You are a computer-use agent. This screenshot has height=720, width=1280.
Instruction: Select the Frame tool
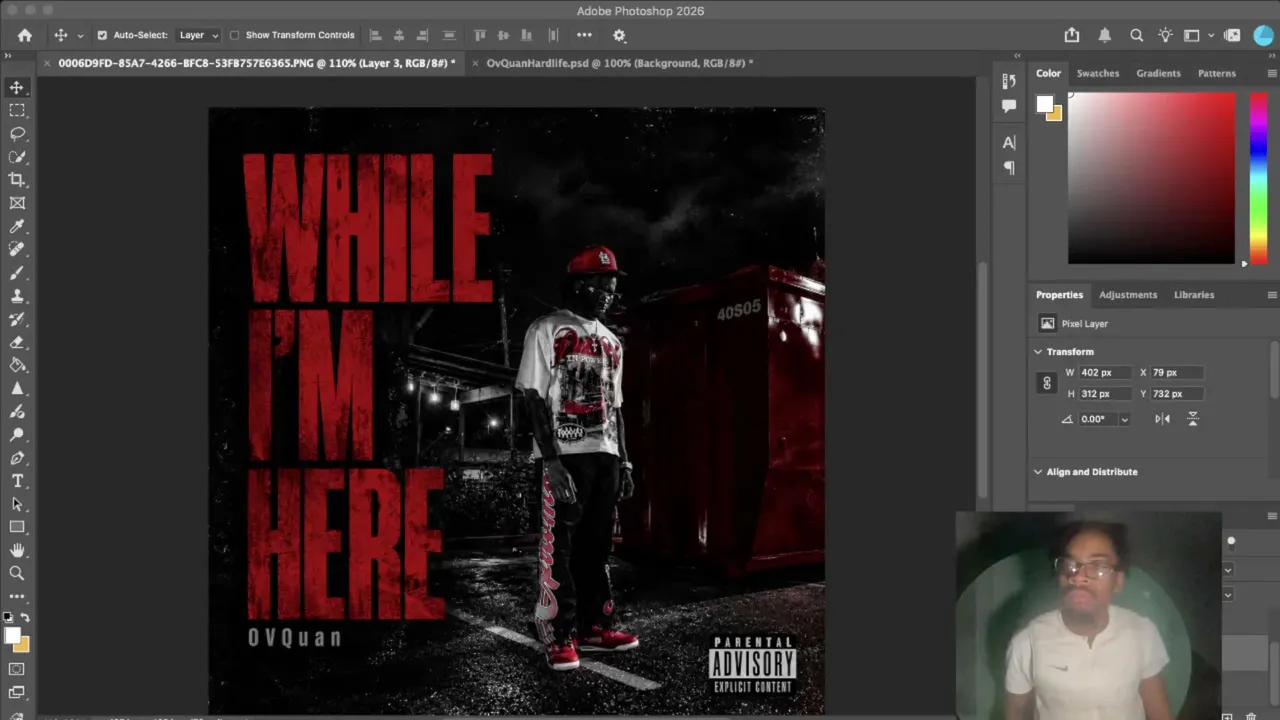click(x=17, y=203)
